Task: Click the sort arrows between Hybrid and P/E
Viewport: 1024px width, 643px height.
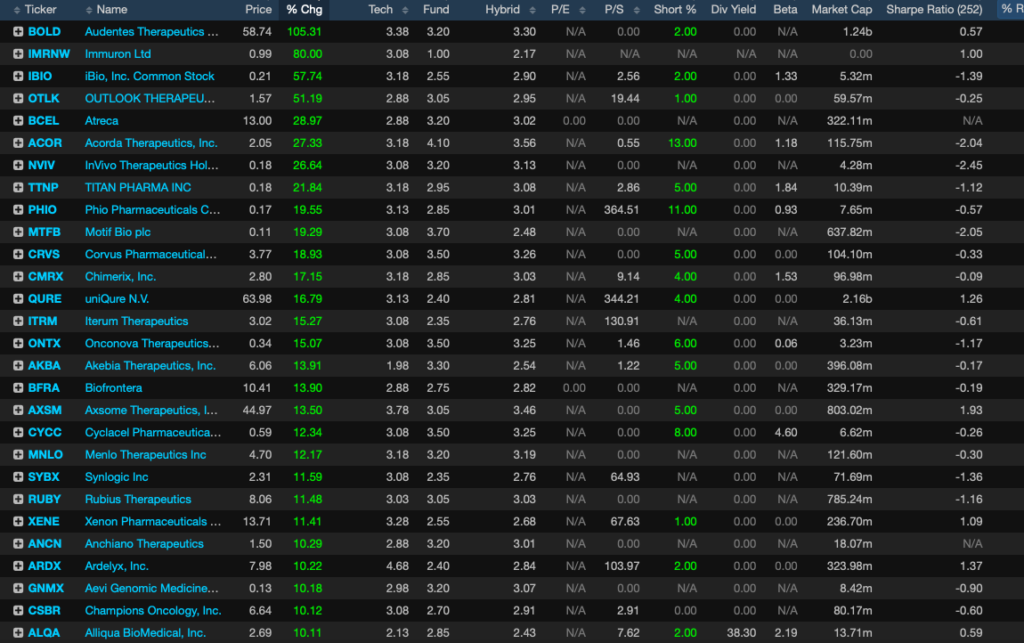Action: [x=532, y=10]
